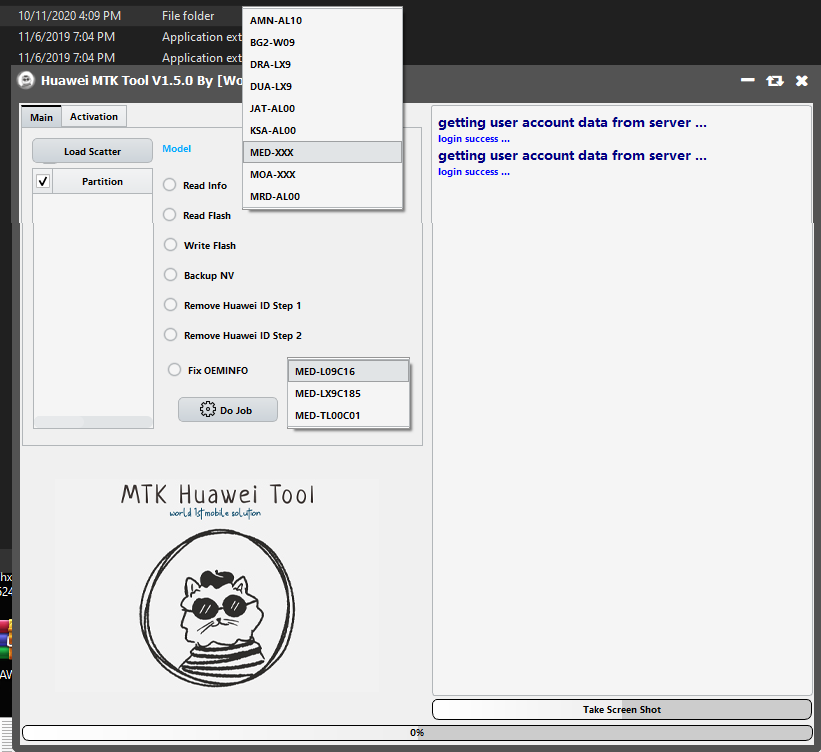821x752 pixels.
Task: Click first 'login success ...' log line
Action: [x=474, y=139]
